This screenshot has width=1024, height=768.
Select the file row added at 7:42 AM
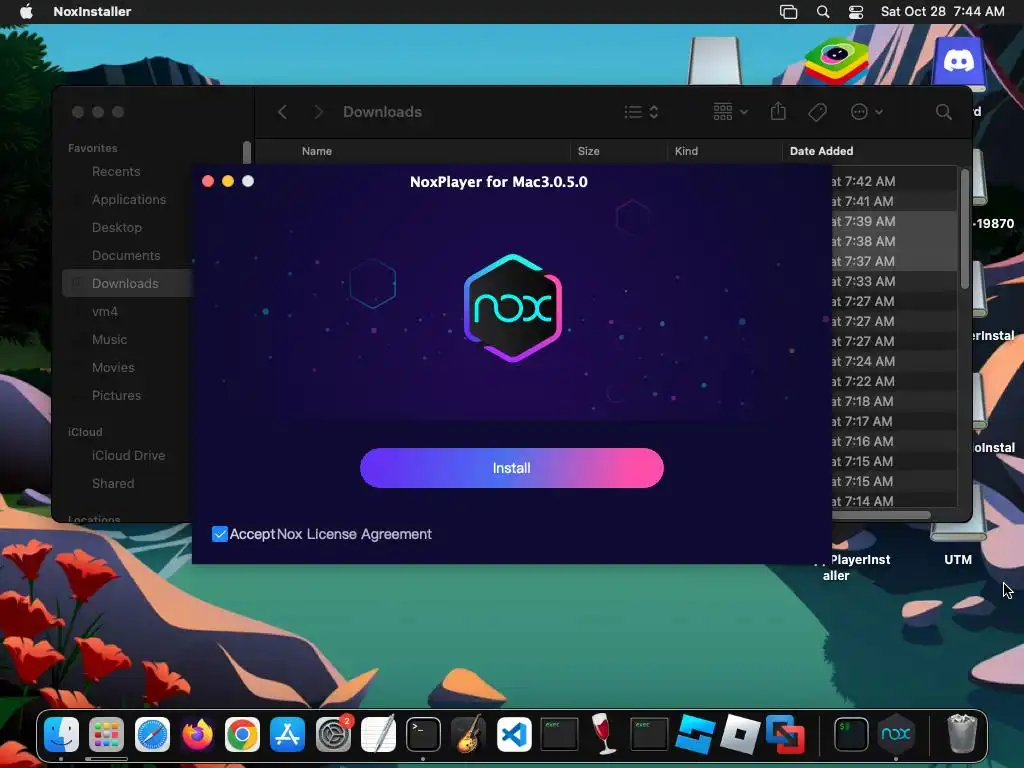[x=893, y=181]
